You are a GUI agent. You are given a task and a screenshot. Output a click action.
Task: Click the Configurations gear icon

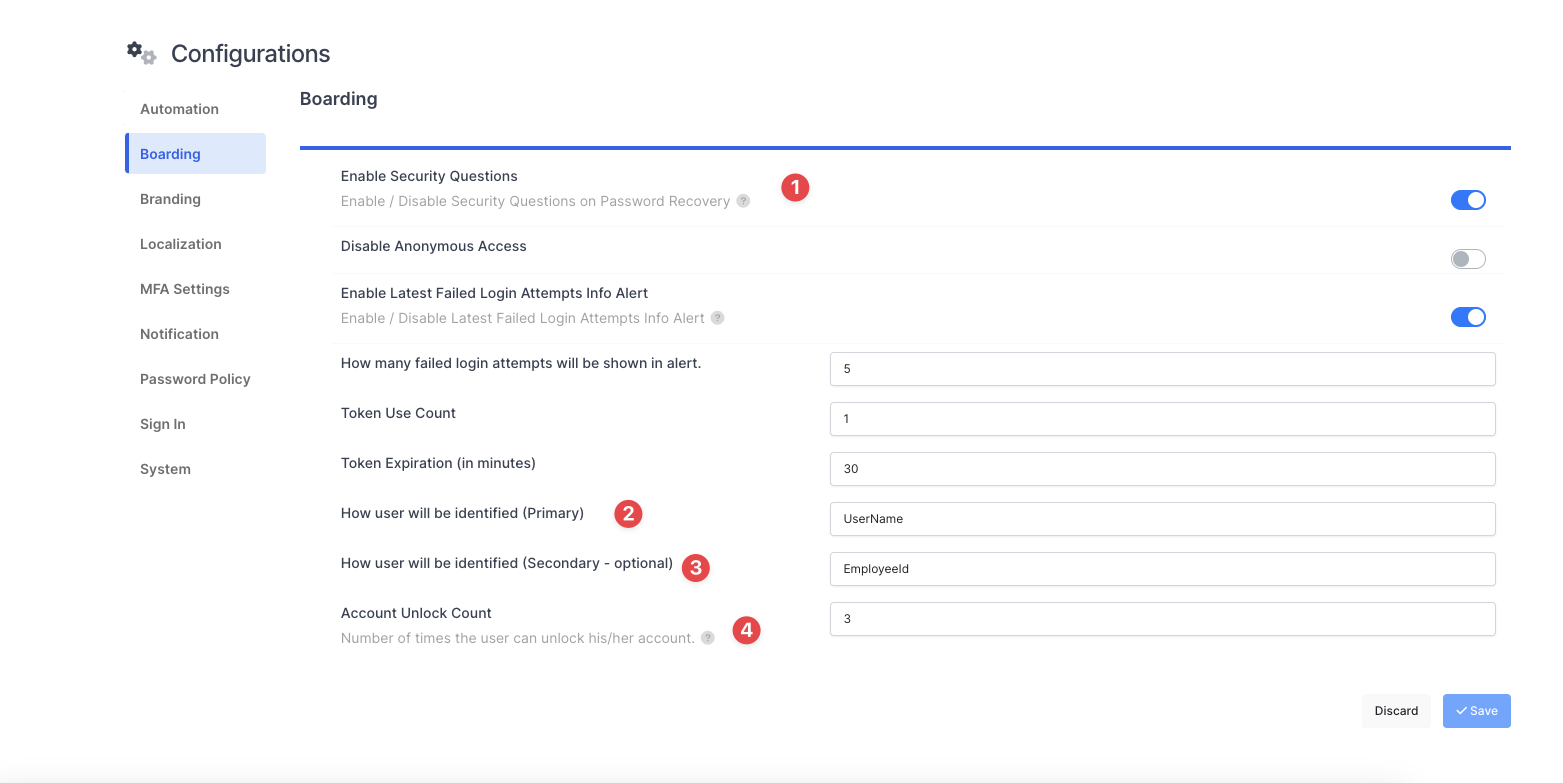[141, 52]
